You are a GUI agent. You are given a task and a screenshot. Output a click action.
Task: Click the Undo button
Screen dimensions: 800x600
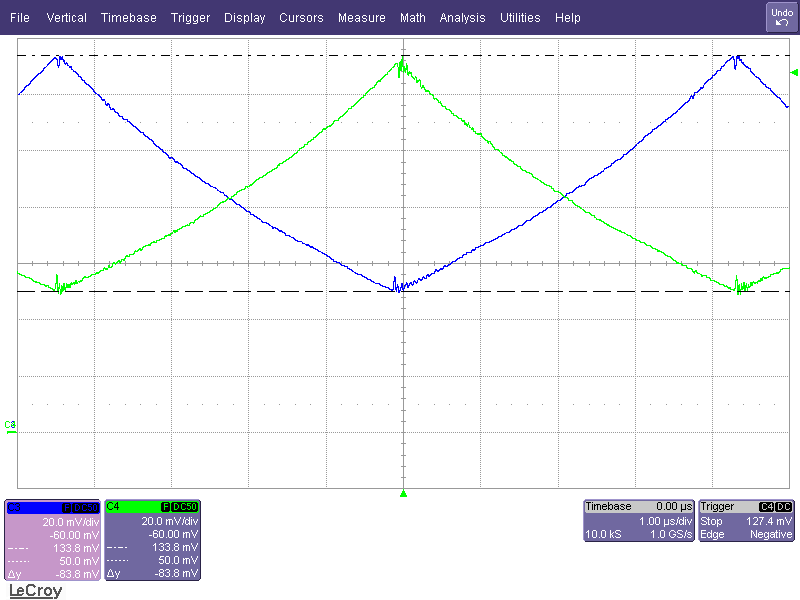tap(782, 17)
